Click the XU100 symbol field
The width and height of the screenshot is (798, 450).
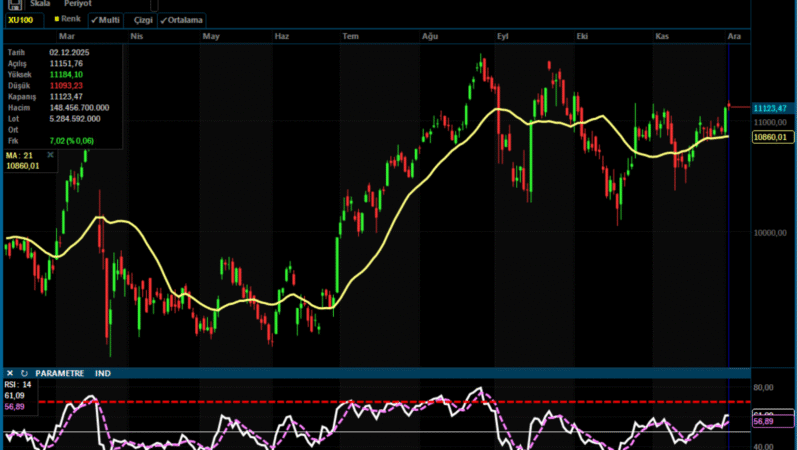22,19
